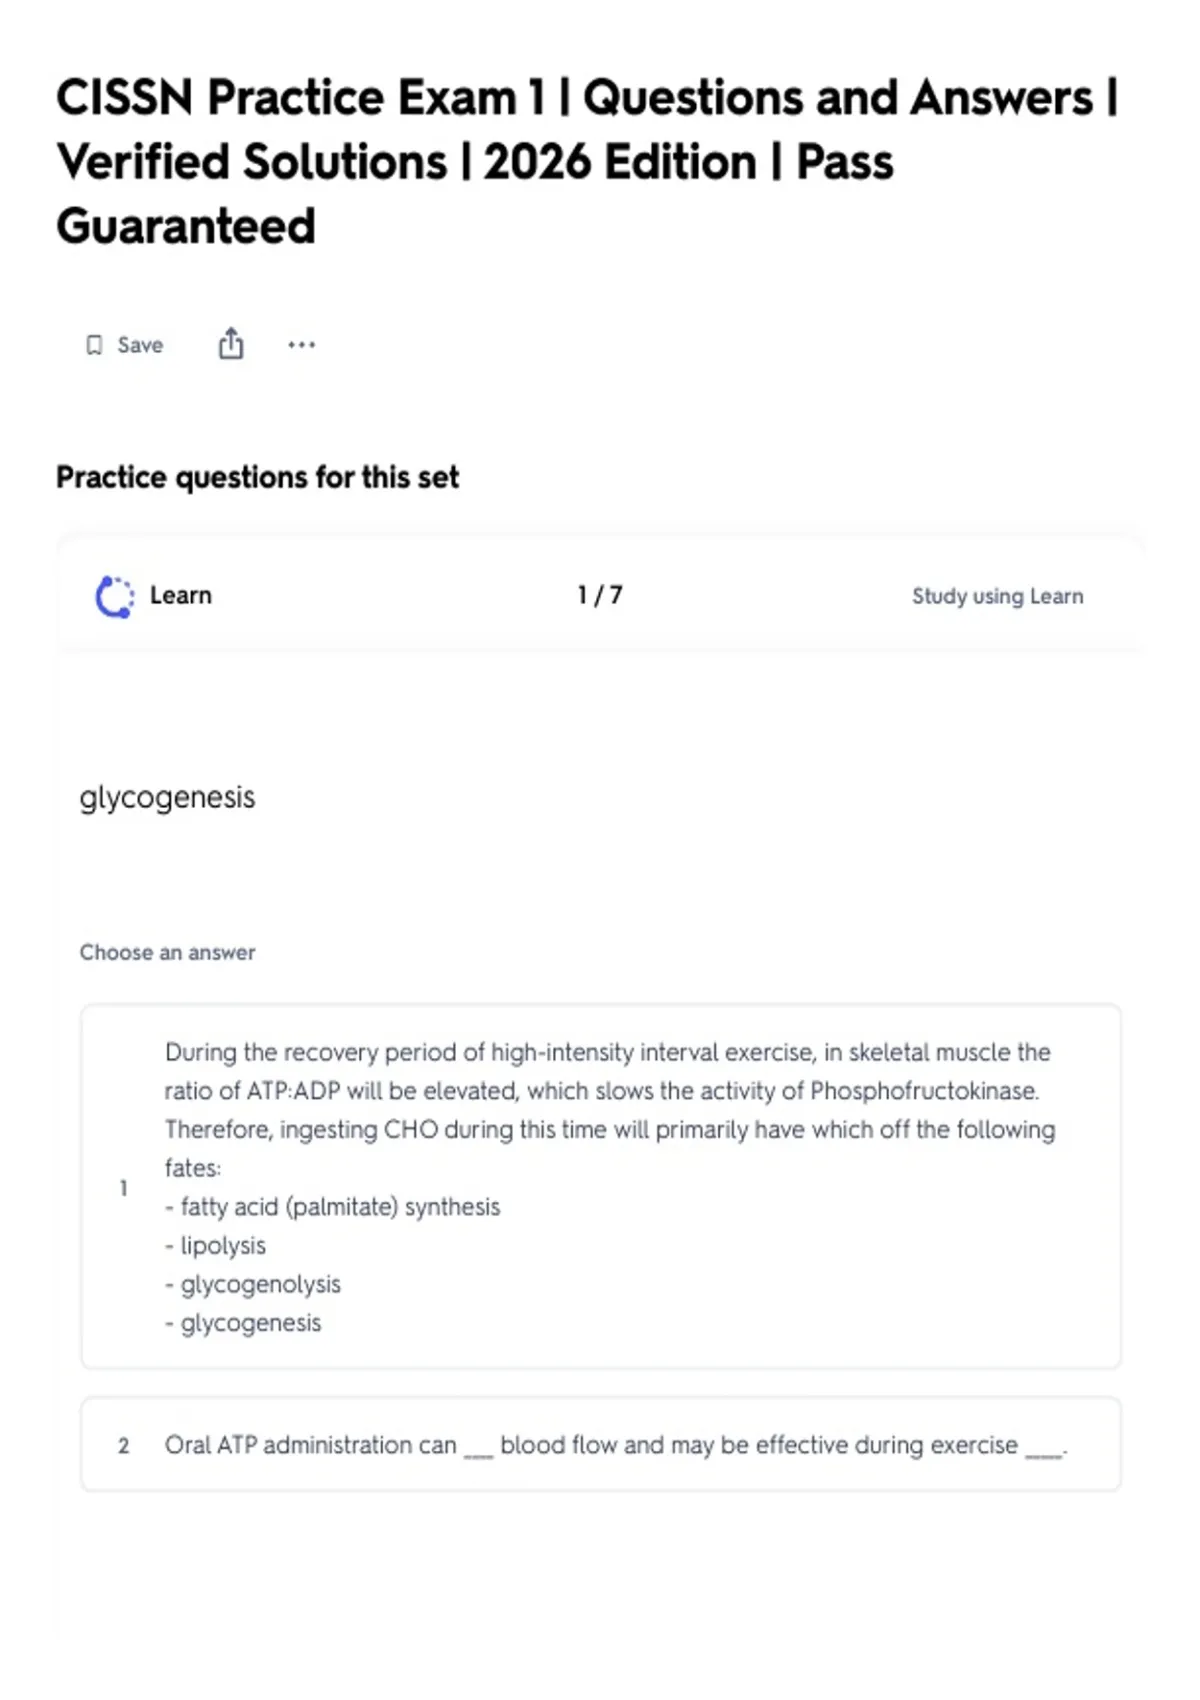Click the circular Learn mode icon
This screenshot has width=1200, height=1700.
(115, 597)
